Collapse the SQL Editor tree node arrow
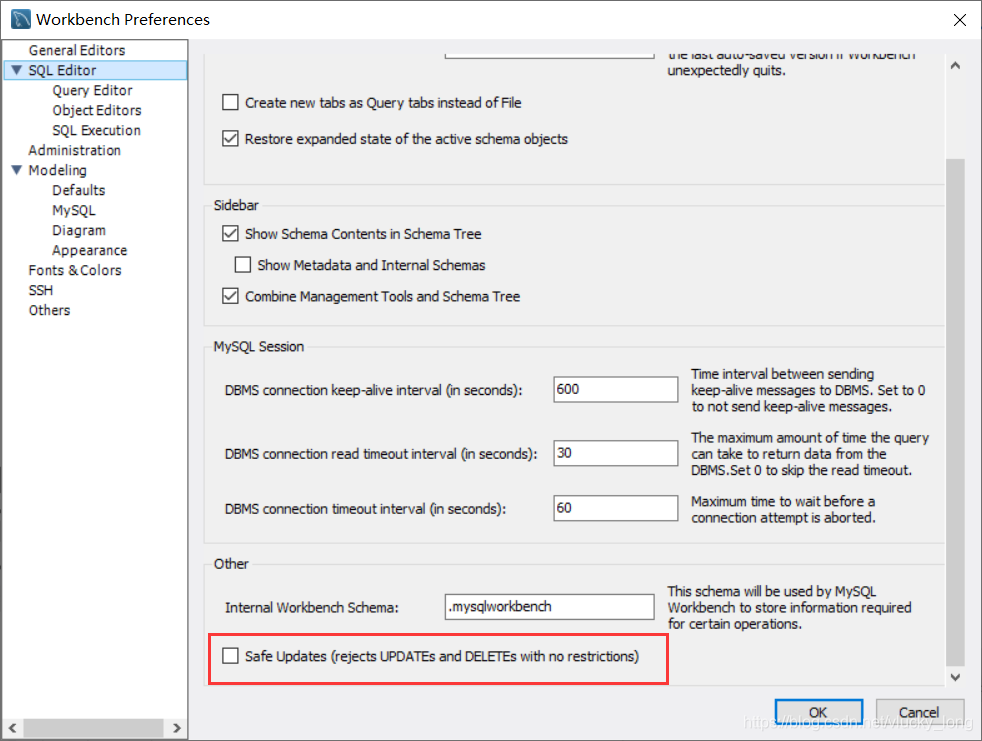The width and height of the screenshot is (982, 741). [x=17, y=70]
